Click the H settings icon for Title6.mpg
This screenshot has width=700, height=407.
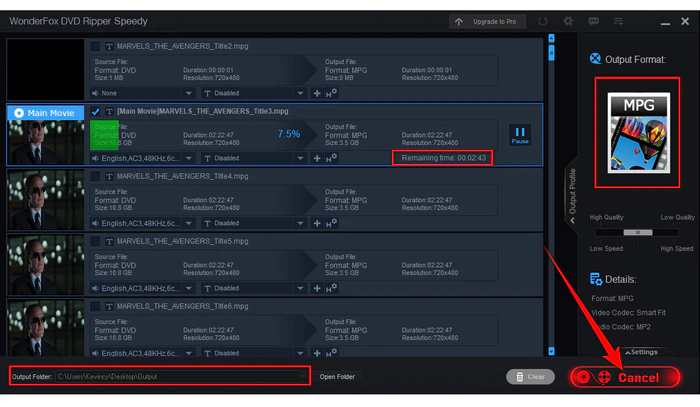(331, 353)
